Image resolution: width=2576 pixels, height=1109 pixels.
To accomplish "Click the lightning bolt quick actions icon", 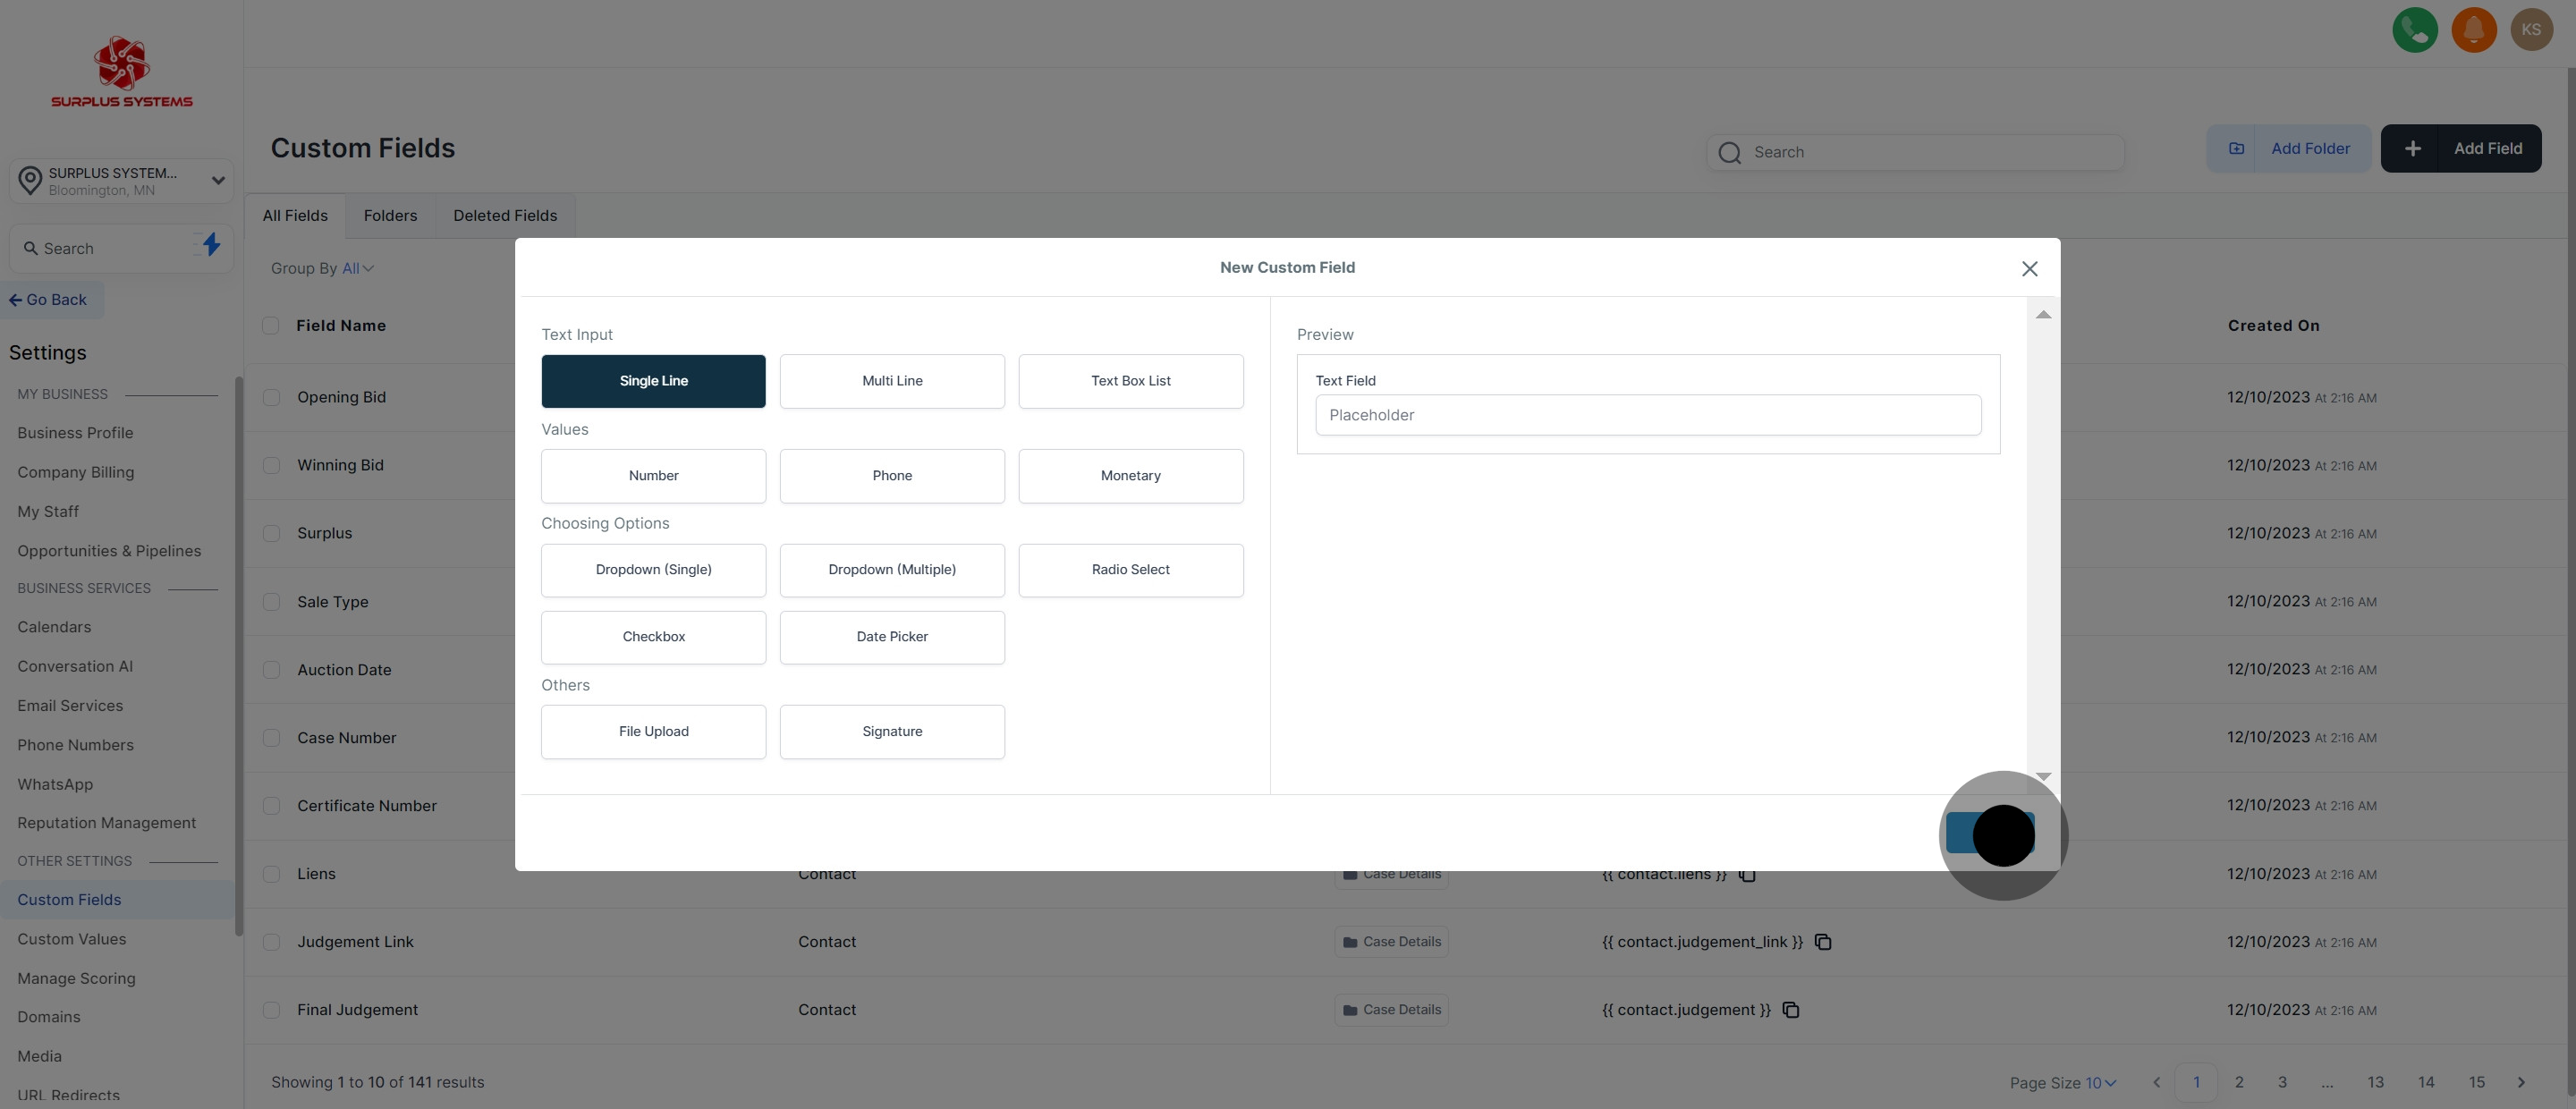I will pos(211,245).
